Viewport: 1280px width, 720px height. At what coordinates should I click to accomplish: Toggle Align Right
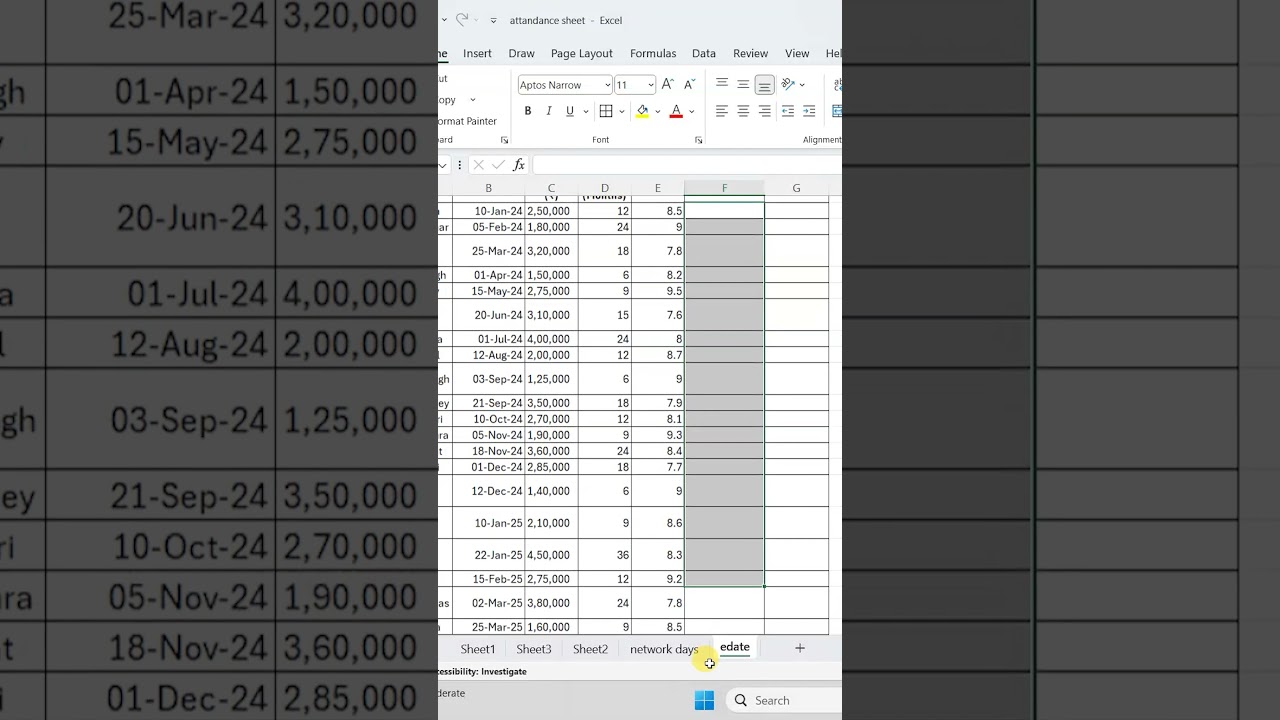pyautogui.click(x=764, y=111)
